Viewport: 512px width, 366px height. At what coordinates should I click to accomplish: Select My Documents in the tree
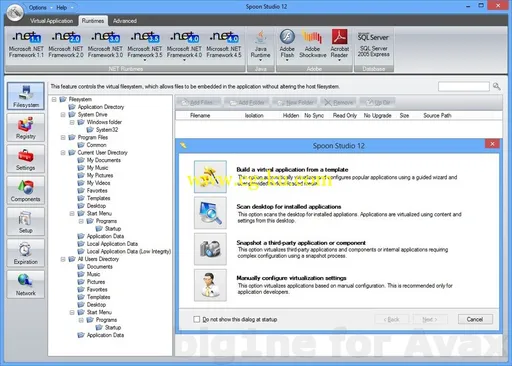[104, 160]
